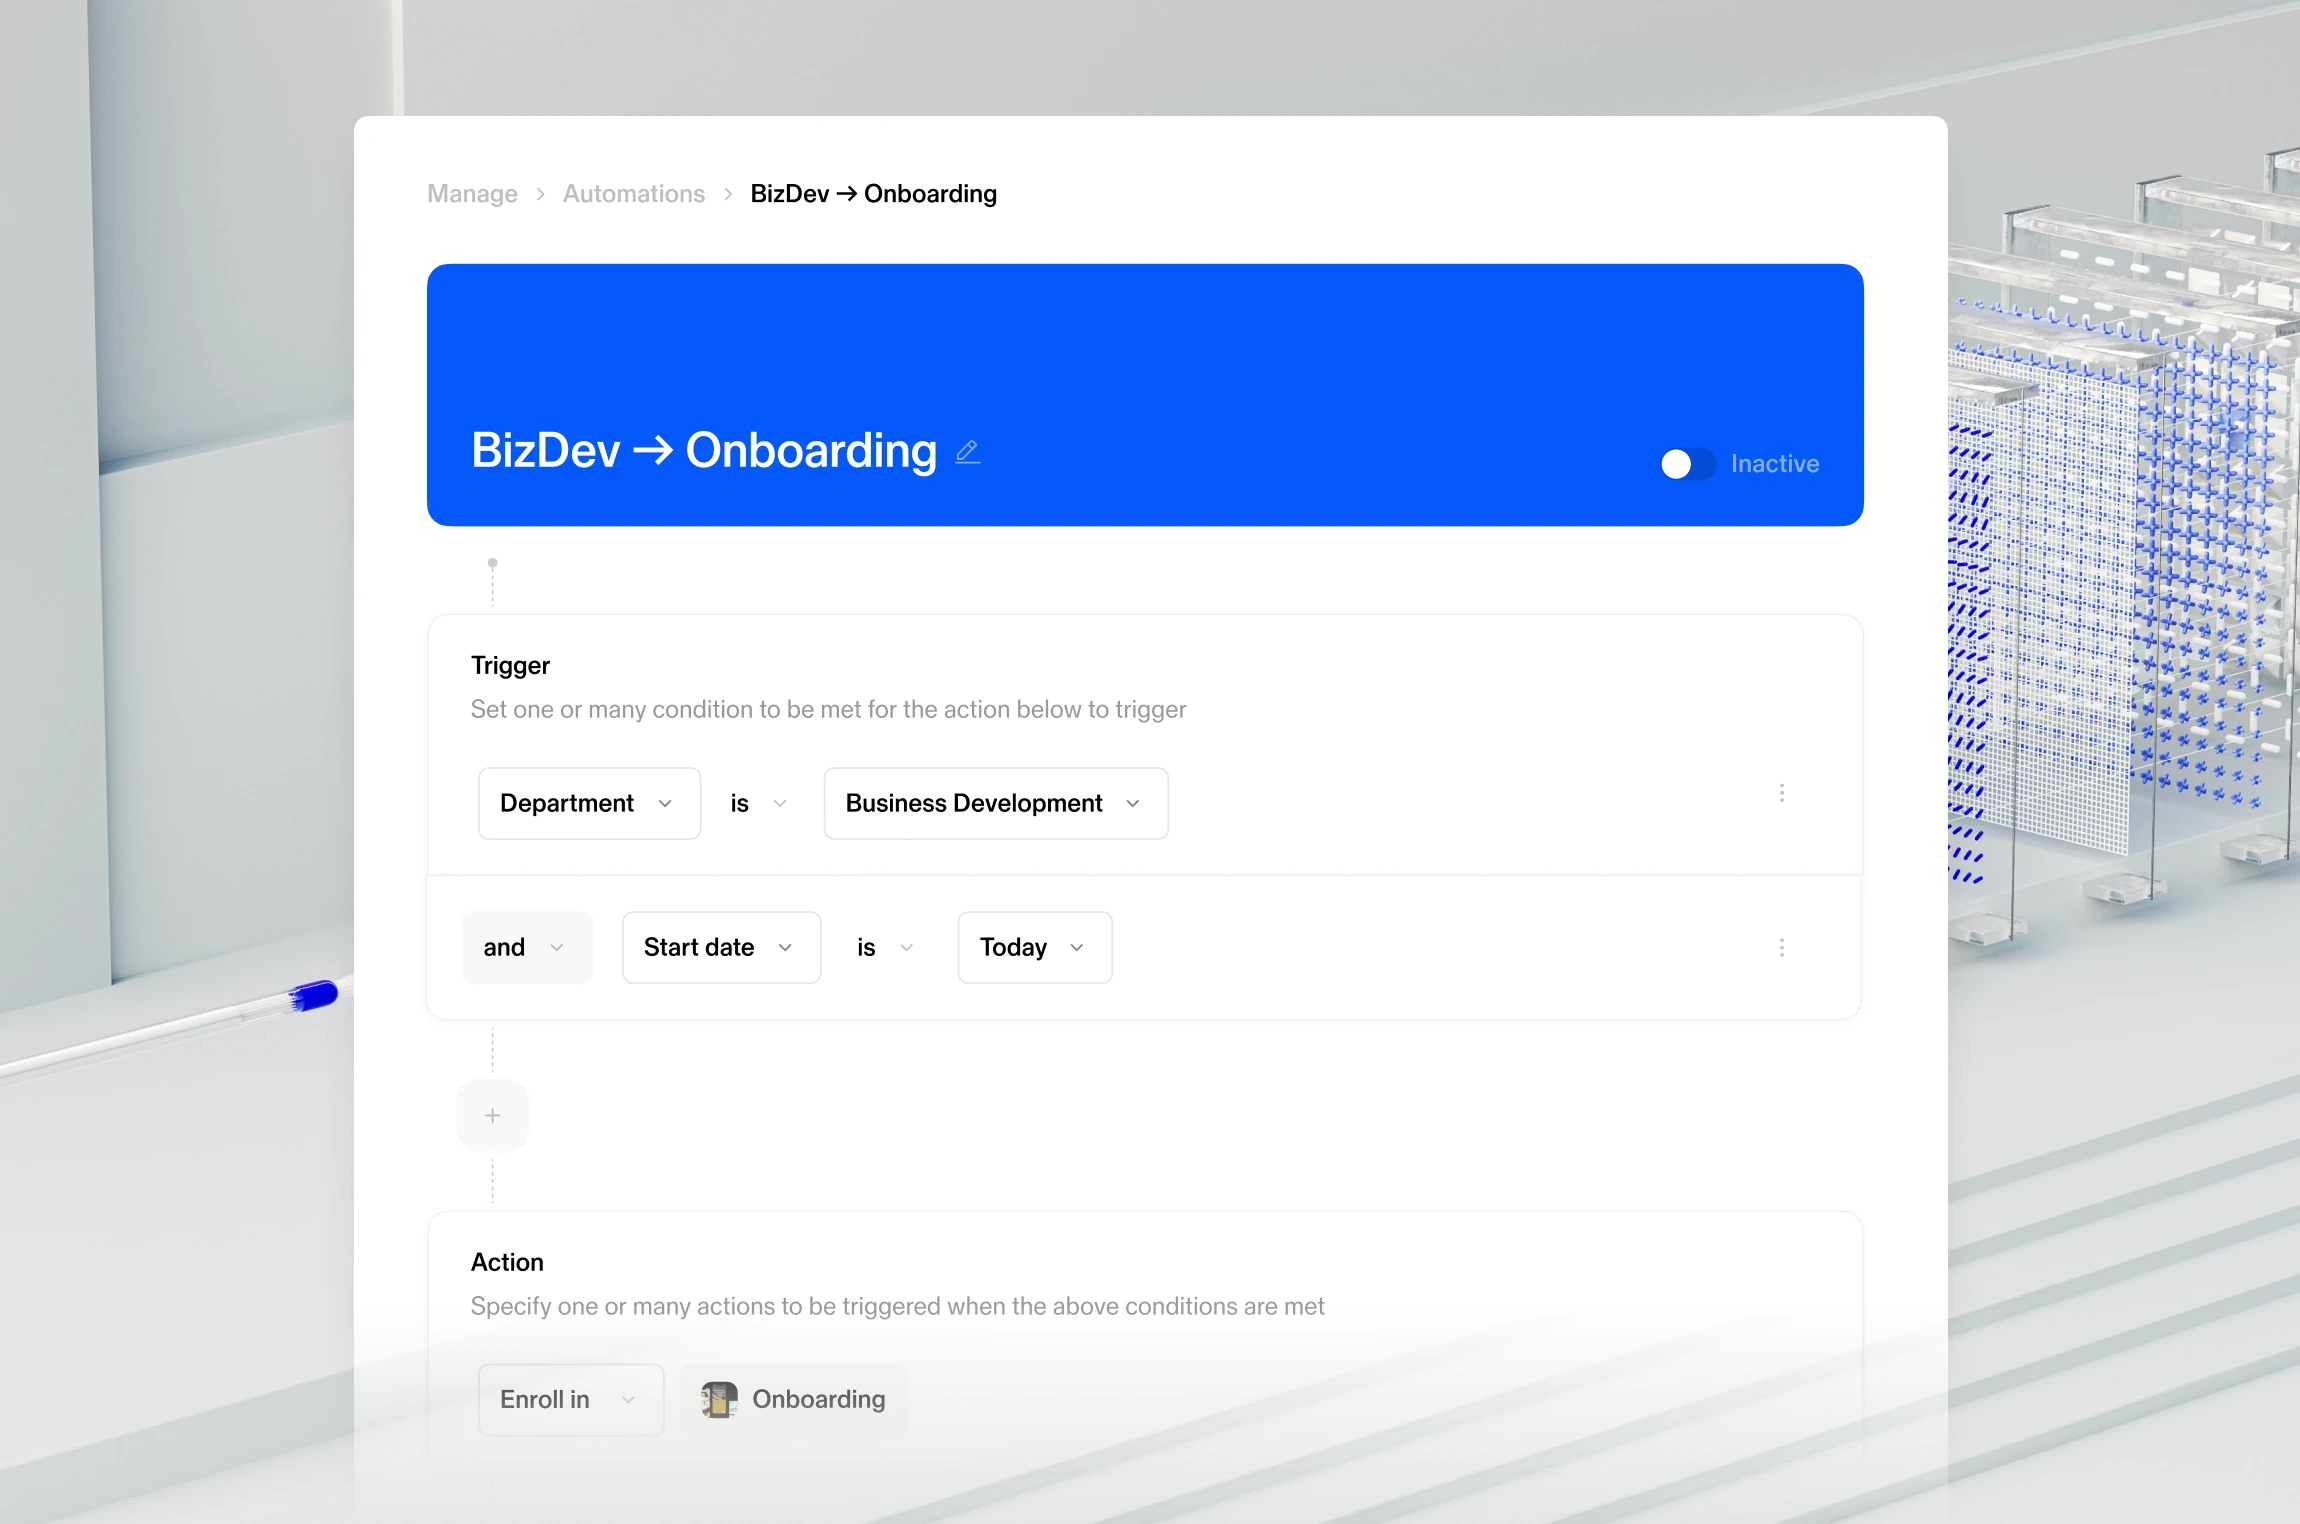Viewport: 2300px width, 1524px height.
Task: Click chevron arrow inside Department dropdown
Action: (x=665, y=804)
